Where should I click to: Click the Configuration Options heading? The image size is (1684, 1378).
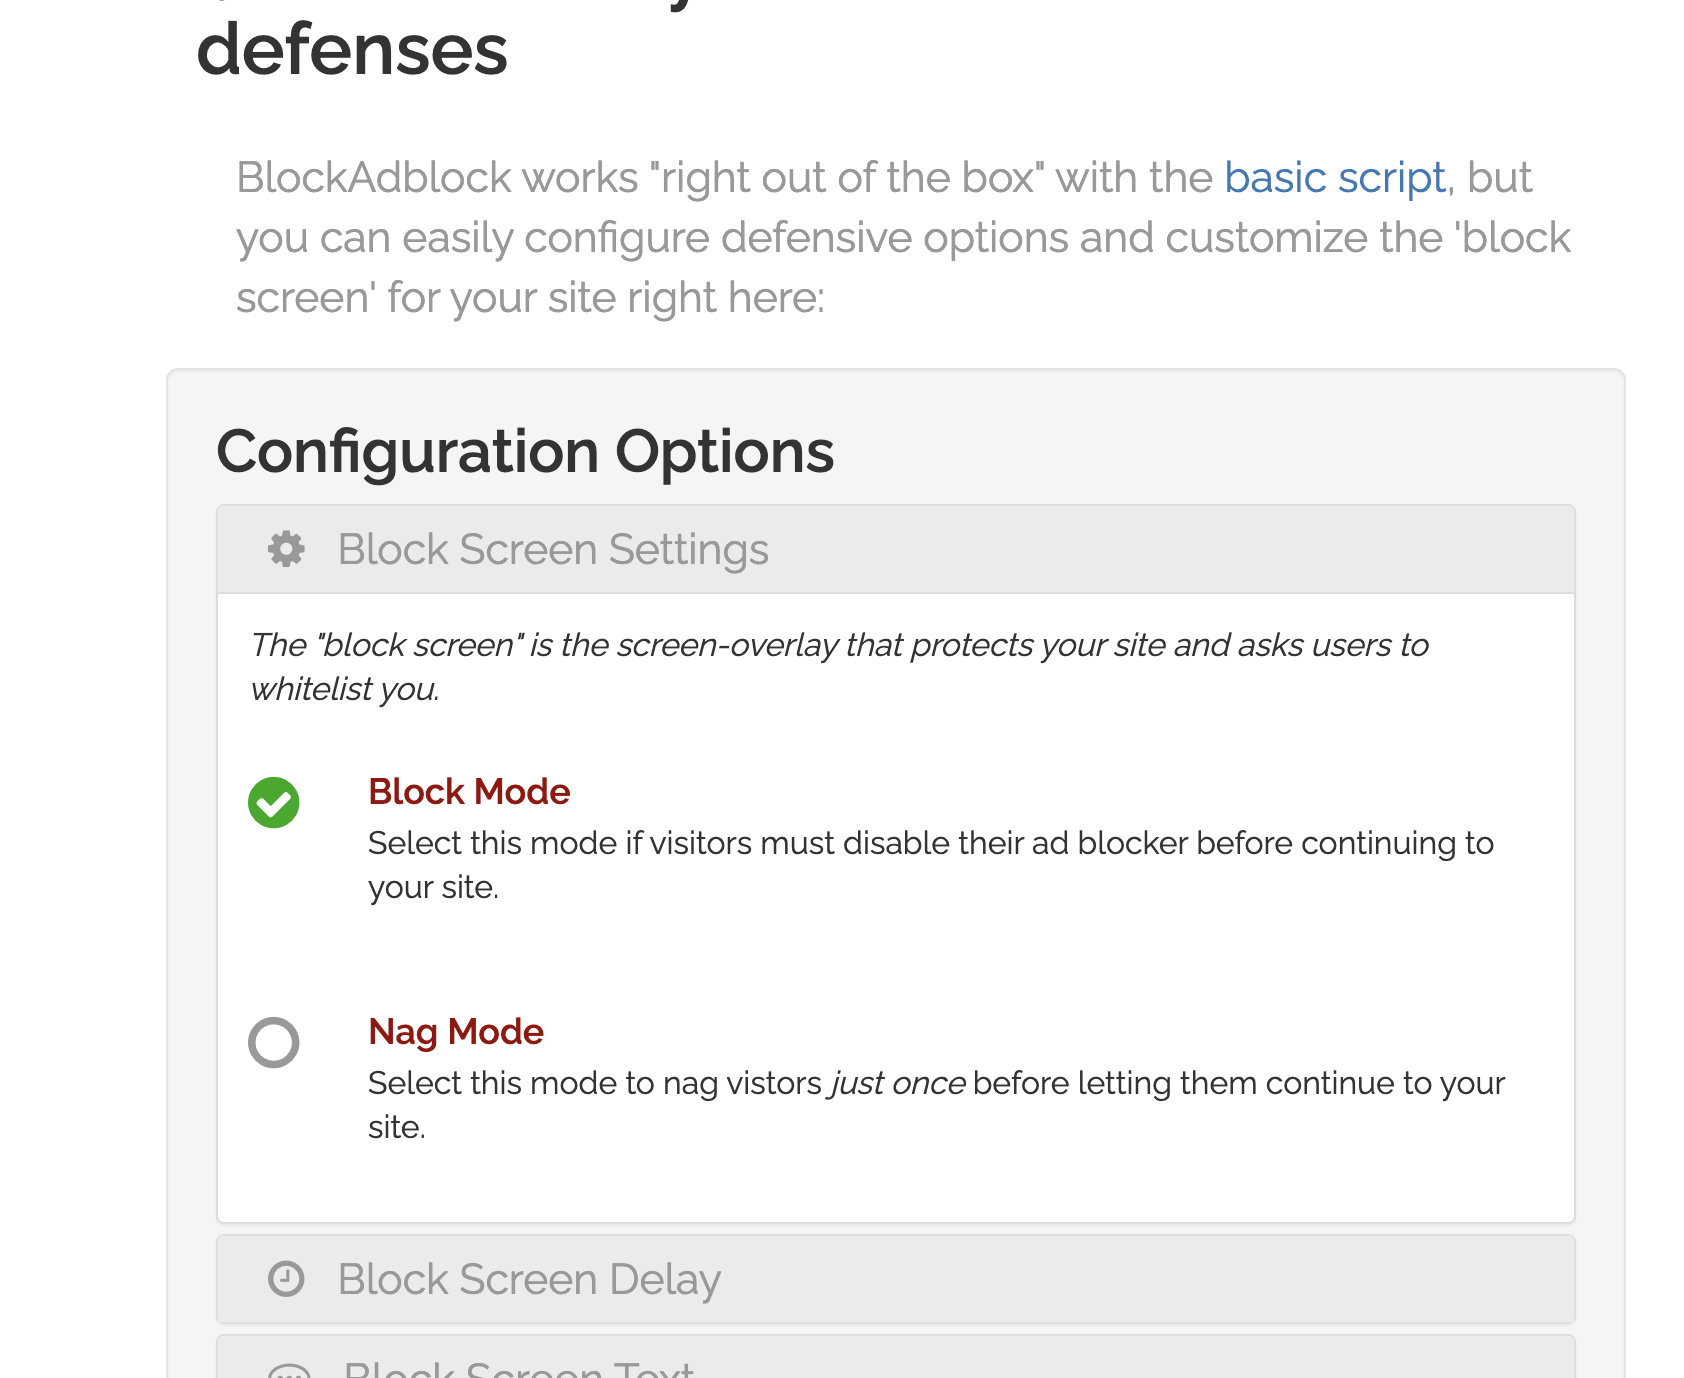(x=526, y=451)
